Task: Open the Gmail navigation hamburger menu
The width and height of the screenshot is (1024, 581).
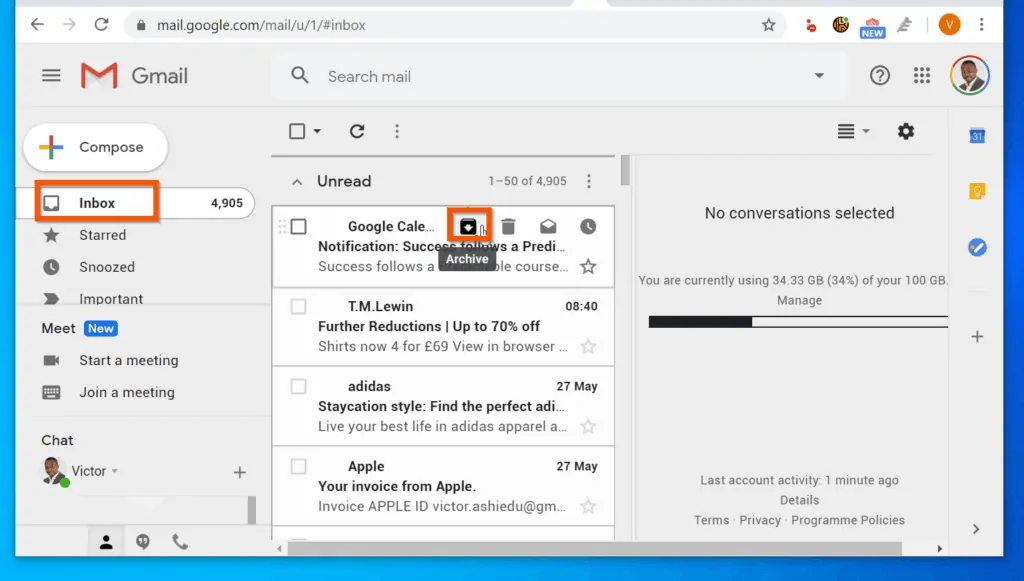Action: 51,75
